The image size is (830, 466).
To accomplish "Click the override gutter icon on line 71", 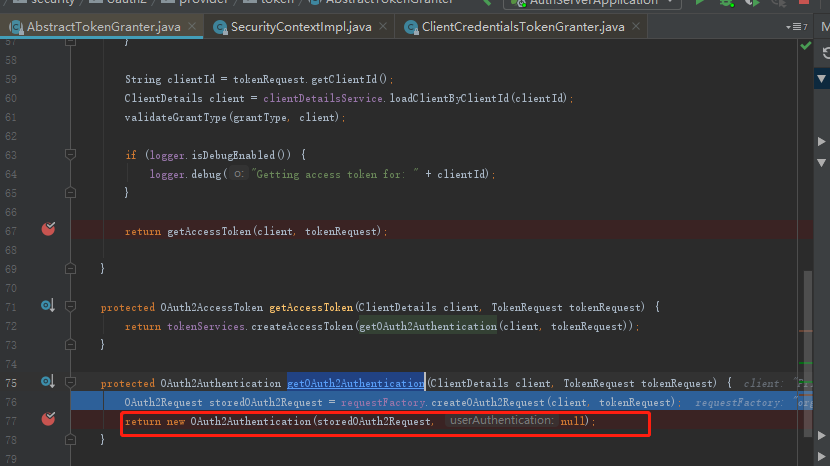I will [48, 306].
